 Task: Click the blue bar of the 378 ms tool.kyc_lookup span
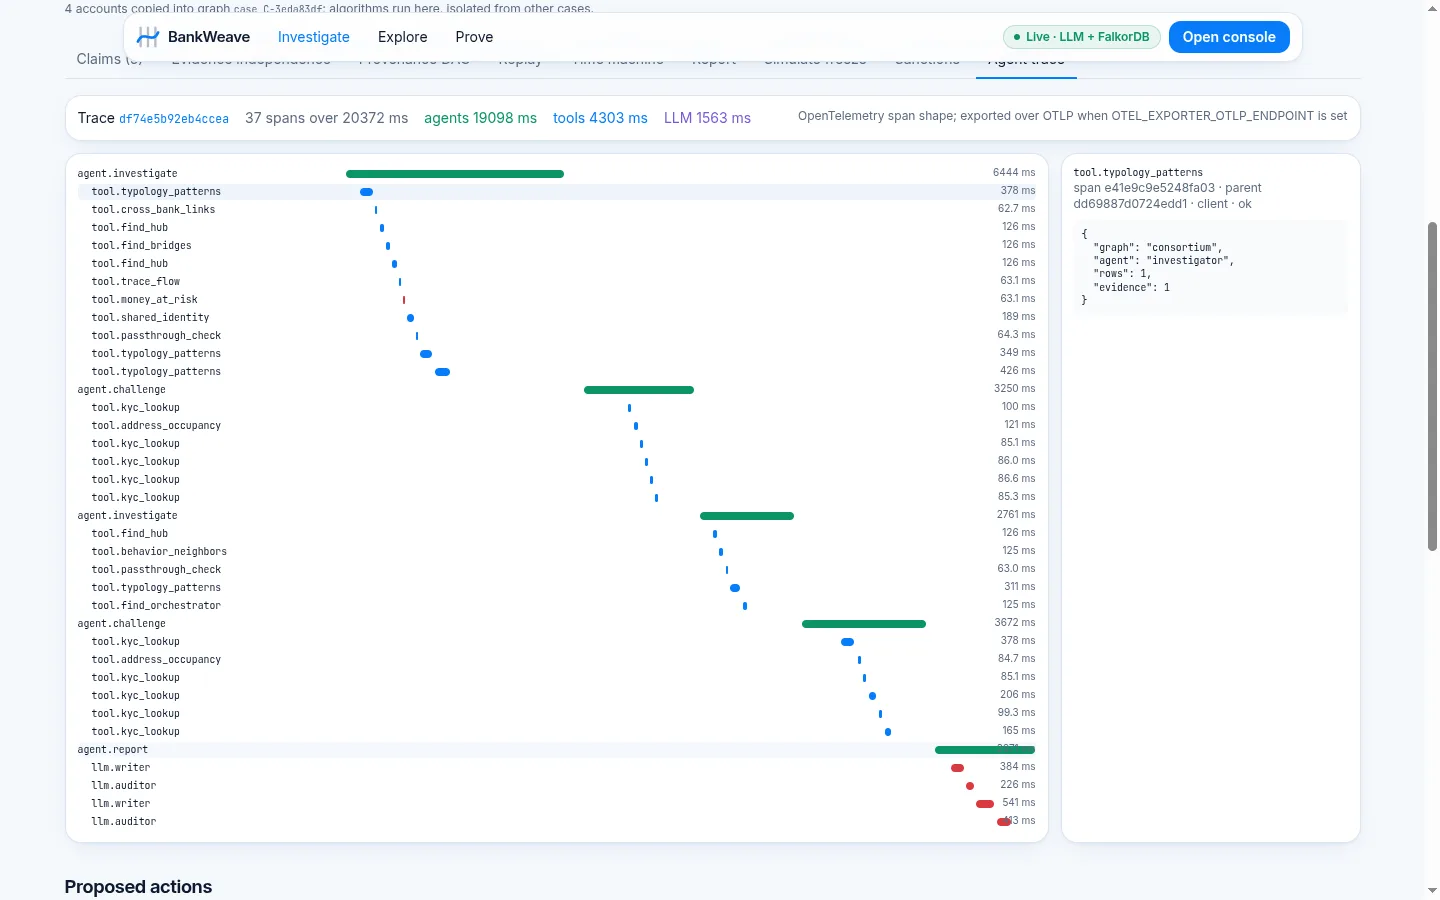[848, 642]
